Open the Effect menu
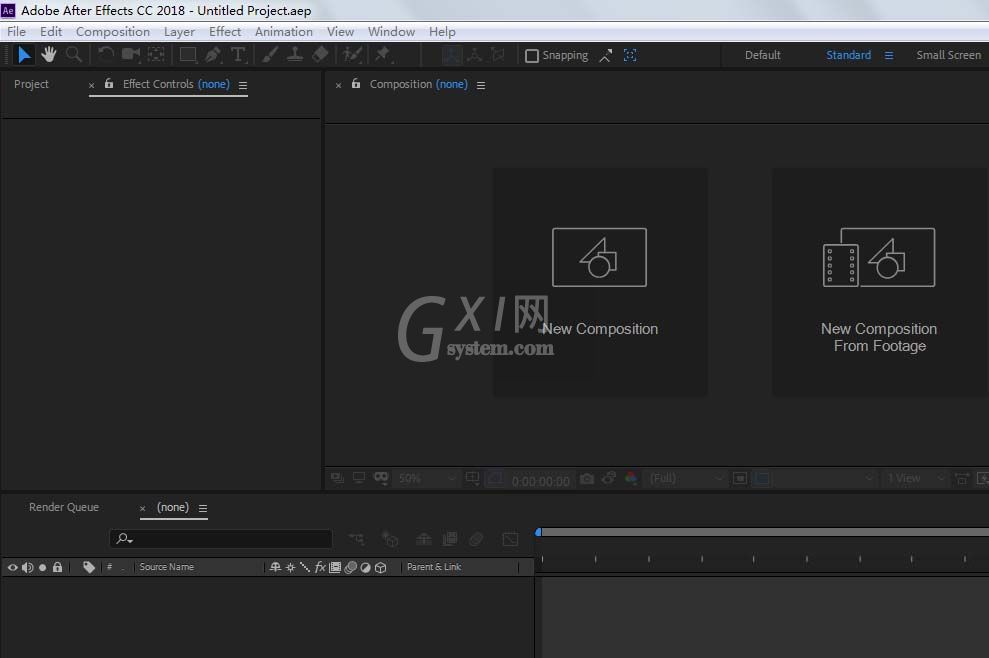The height and width of the screenshot is (658, 989). click(225, 32)
